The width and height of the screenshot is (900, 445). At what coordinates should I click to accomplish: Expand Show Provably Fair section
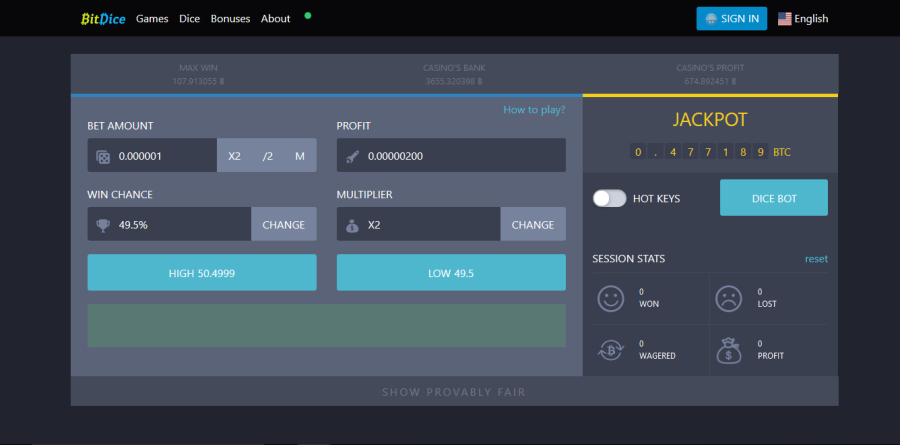coord(454,392)
